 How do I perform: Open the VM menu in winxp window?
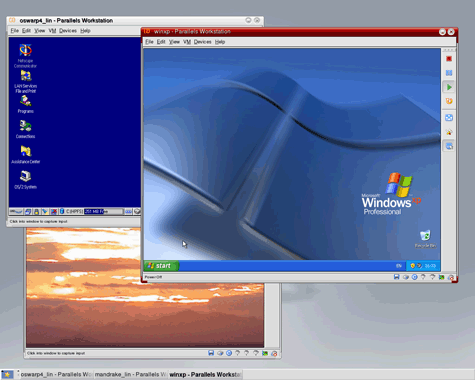187,42
